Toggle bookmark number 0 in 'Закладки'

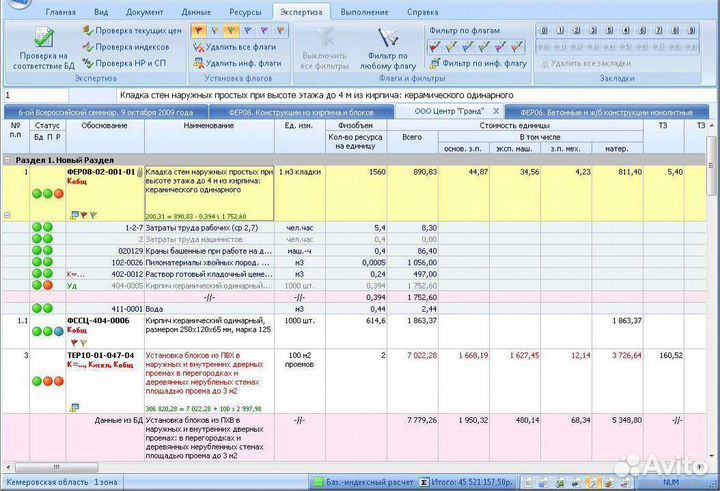pyautogui.click(x=544, y=31)
